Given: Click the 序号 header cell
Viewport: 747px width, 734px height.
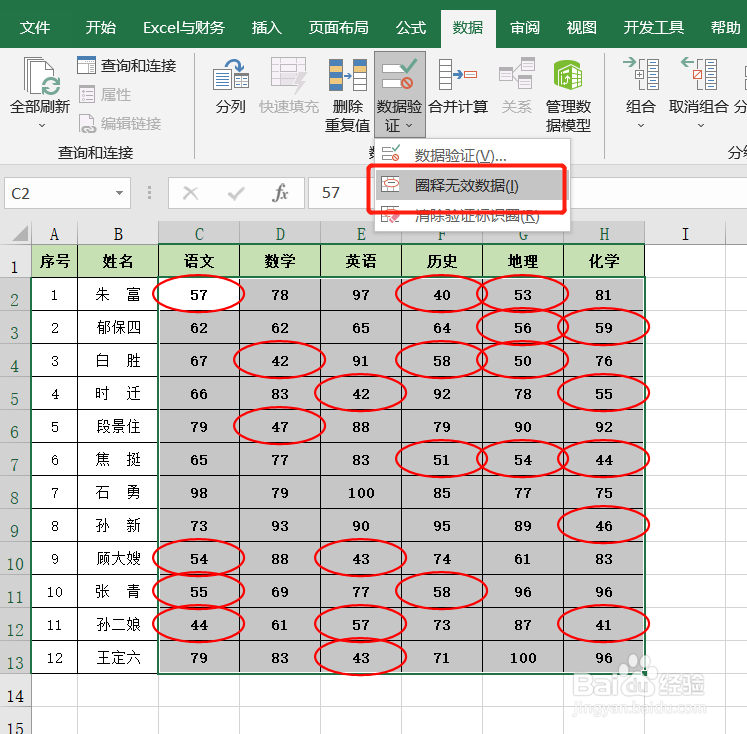Looking at the screenshot, I should point(55,261).
